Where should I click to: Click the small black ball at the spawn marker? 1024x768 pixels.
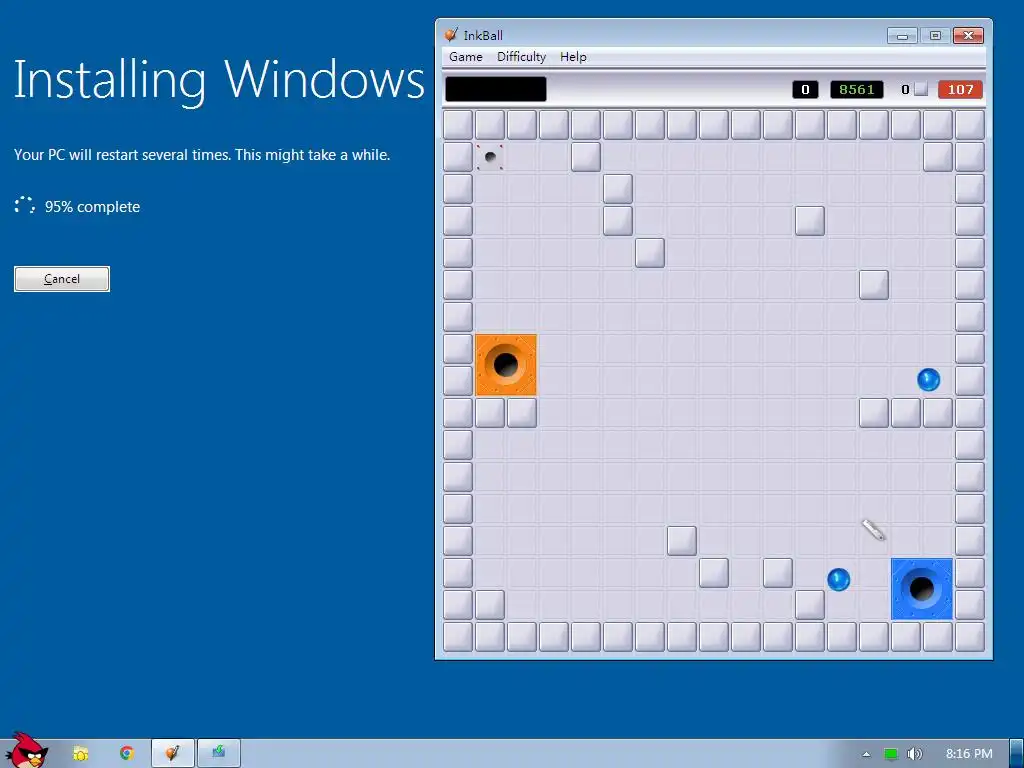490,157
